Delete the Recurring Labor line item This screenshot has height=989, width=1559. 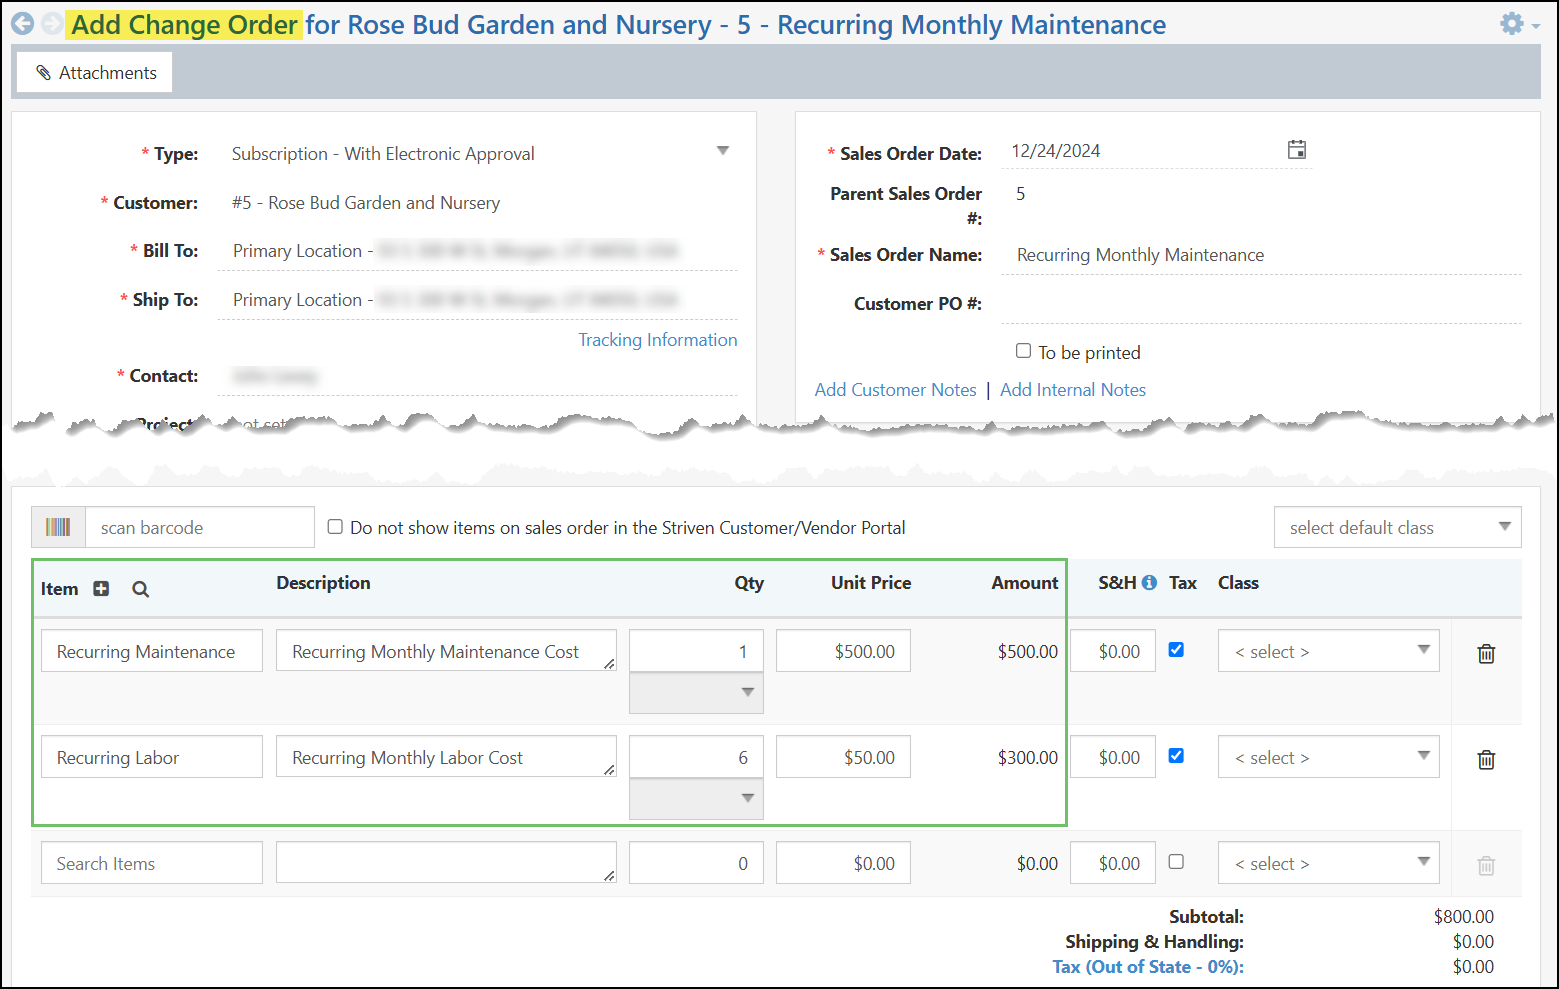(1486, 759)
